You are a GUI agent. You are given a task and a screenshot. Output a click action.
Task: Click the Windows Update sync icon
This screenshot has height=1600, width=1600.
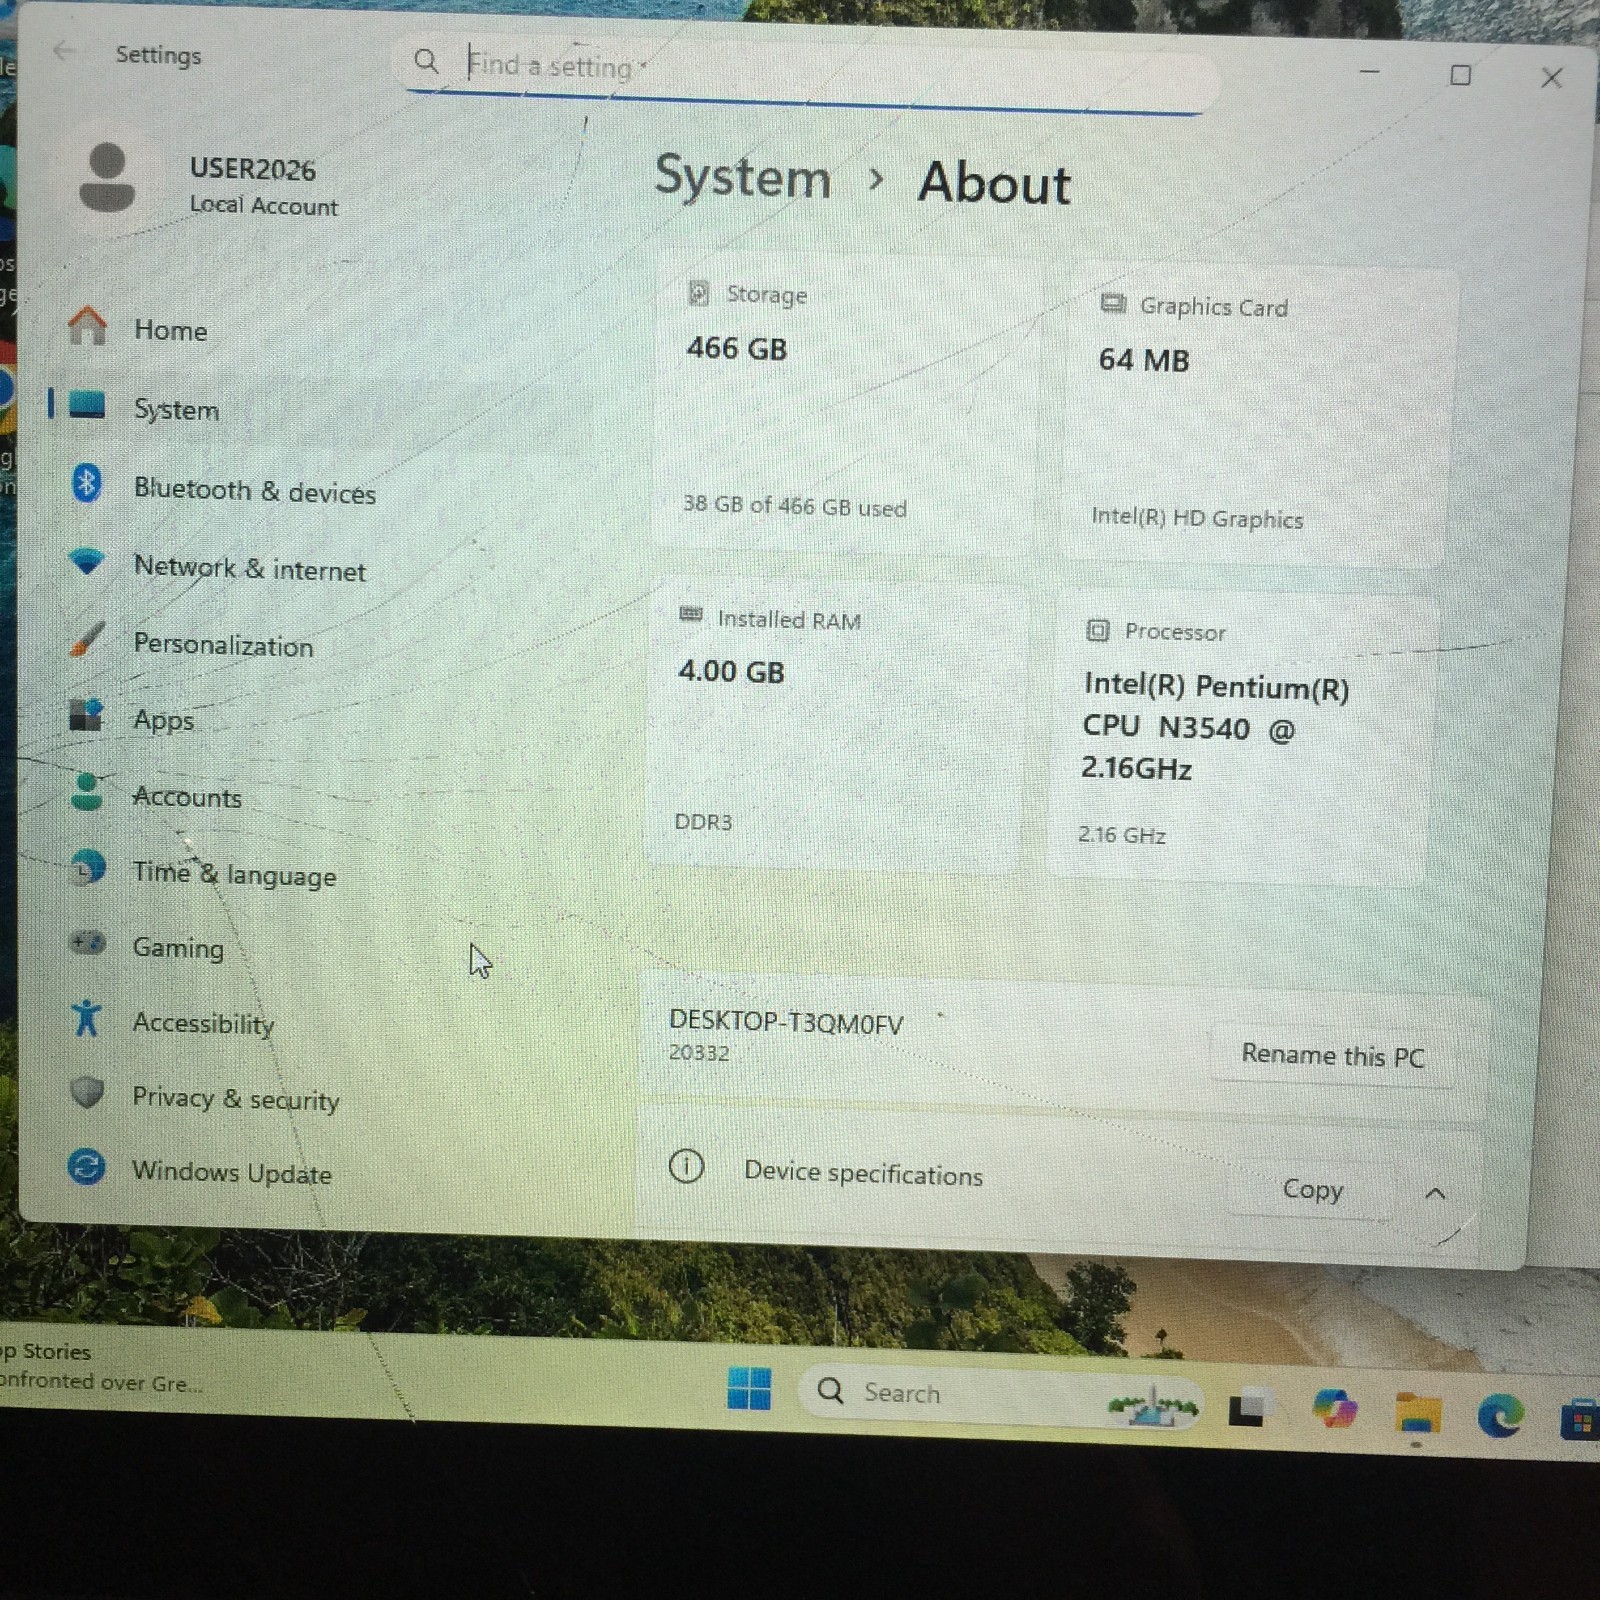tap(87, 1167)
